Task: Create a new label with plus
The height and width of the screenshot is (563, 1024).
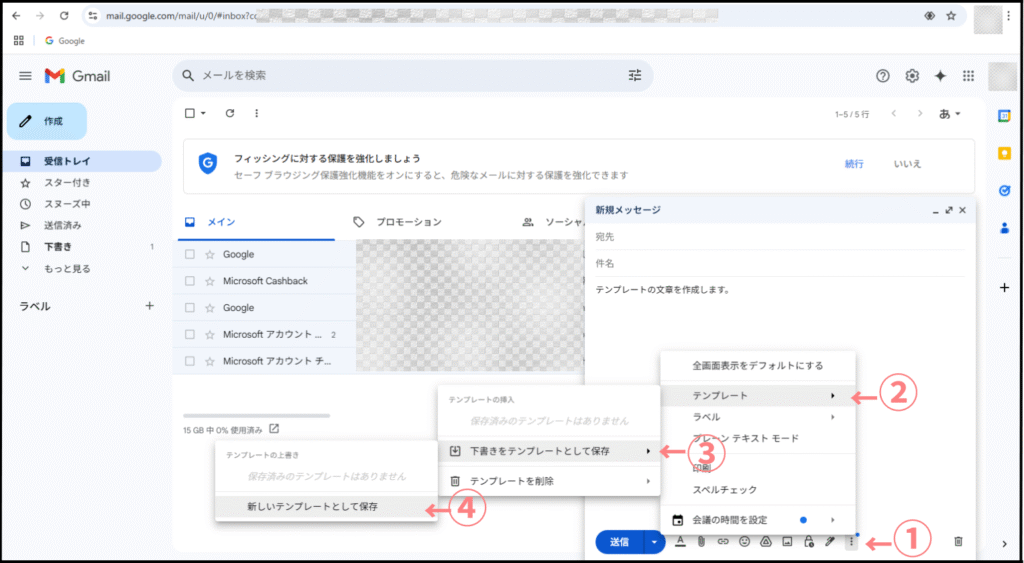Action: coord(149,305)
